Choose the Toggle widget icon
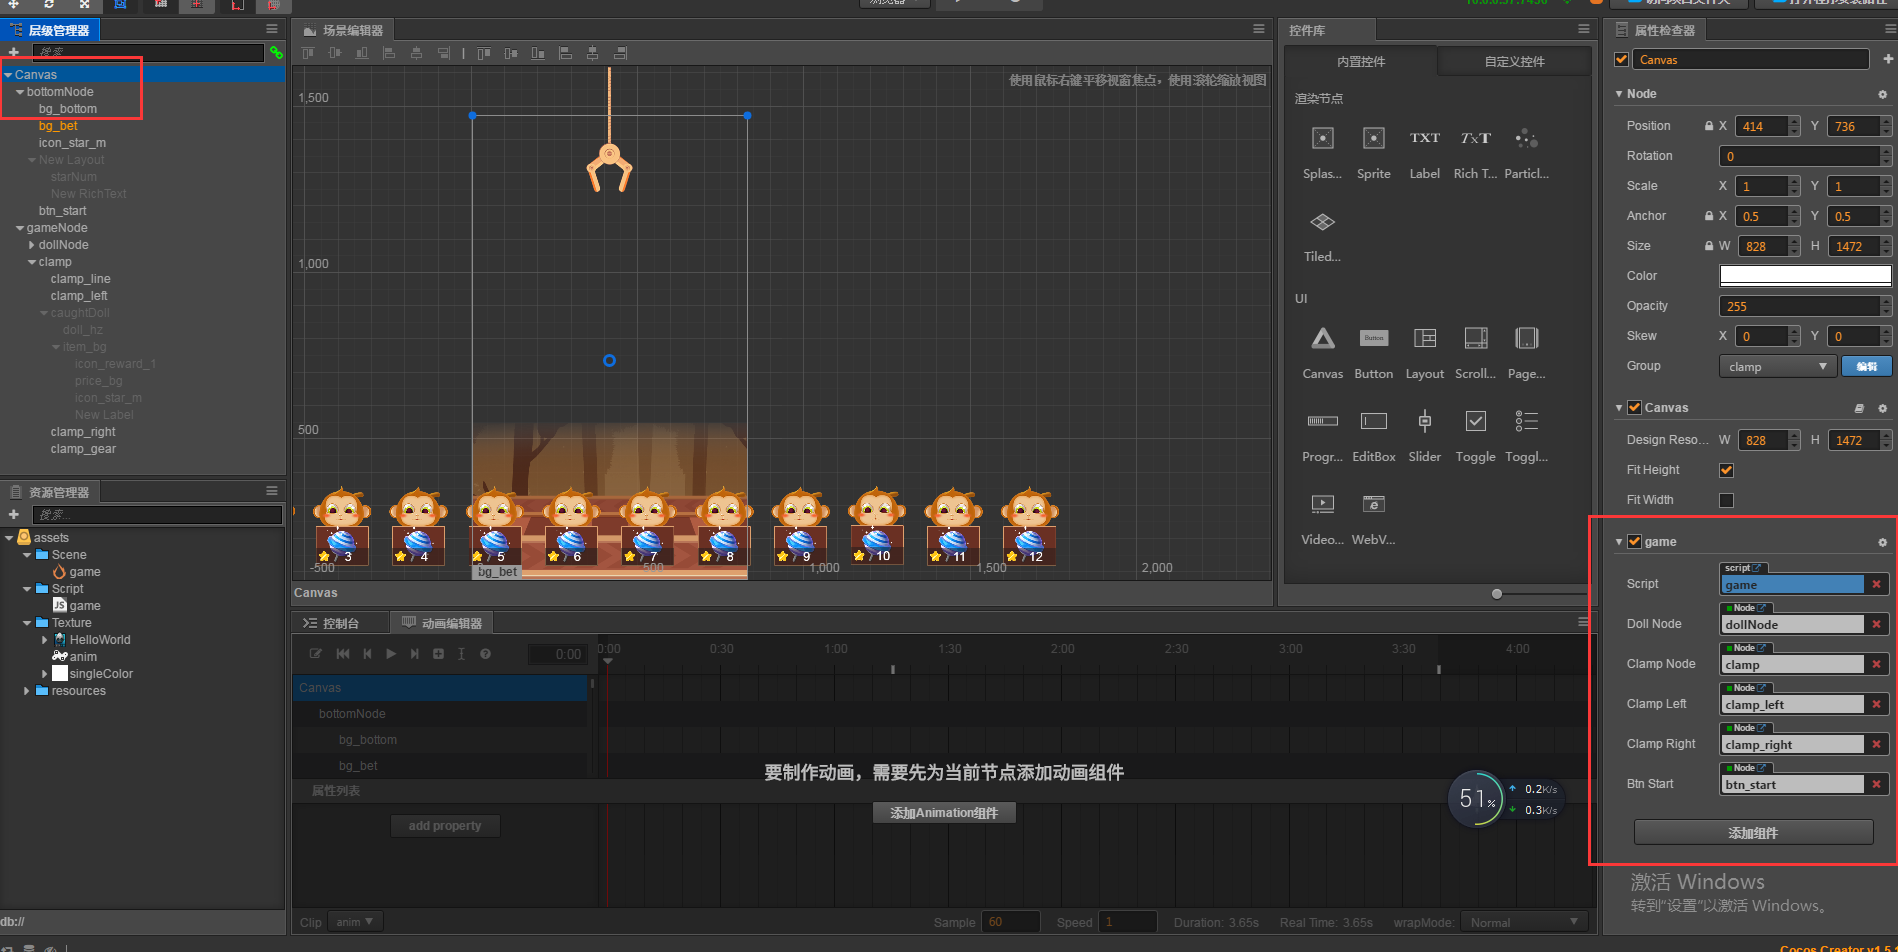 pyautogui.click(x=1475, y=421)
